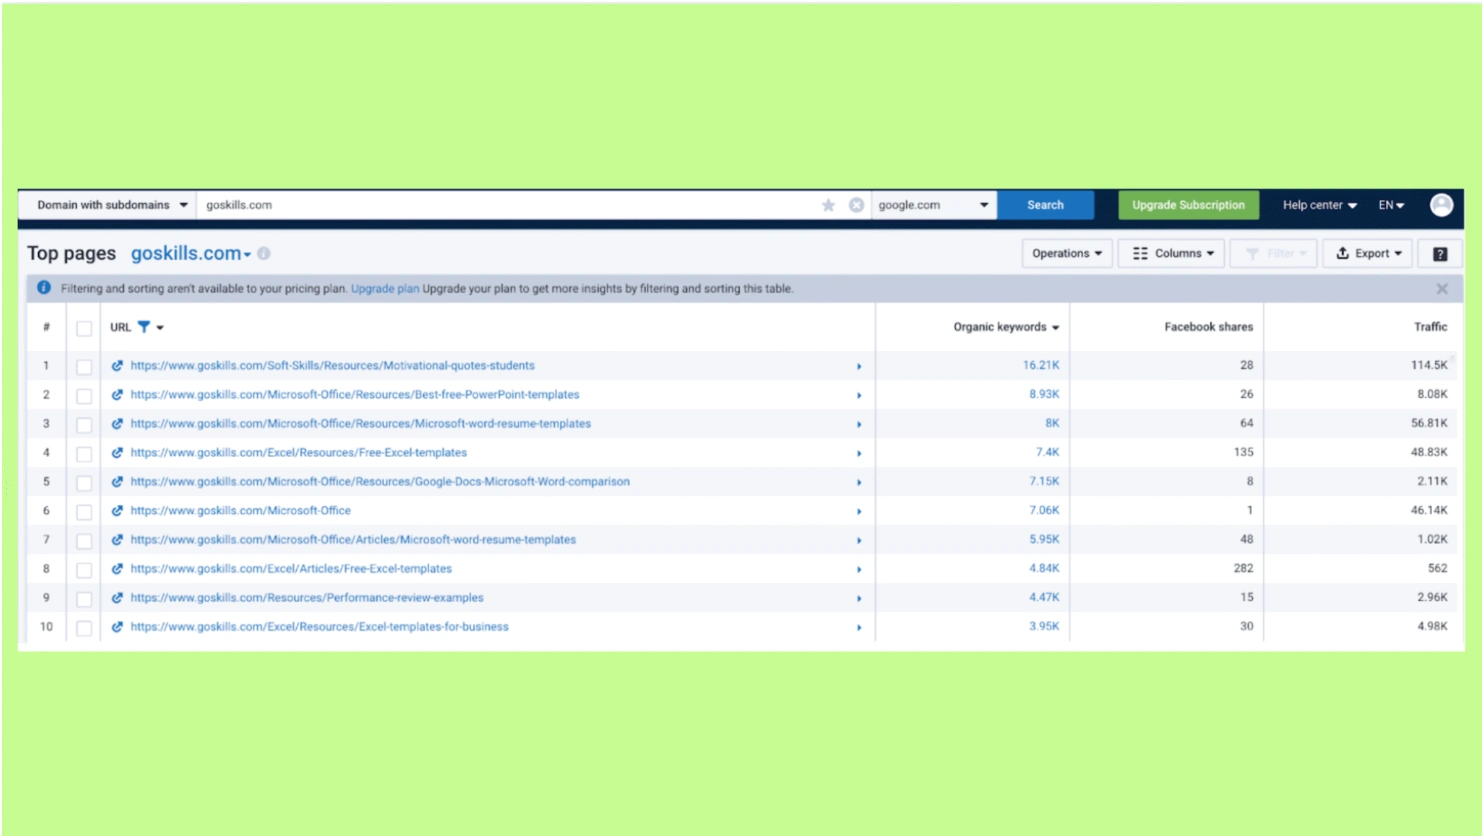The width and height of the screenshot is (1482, 836).
Task: Click the 16.21K organic keywords value
Action: pos(1041,366)
